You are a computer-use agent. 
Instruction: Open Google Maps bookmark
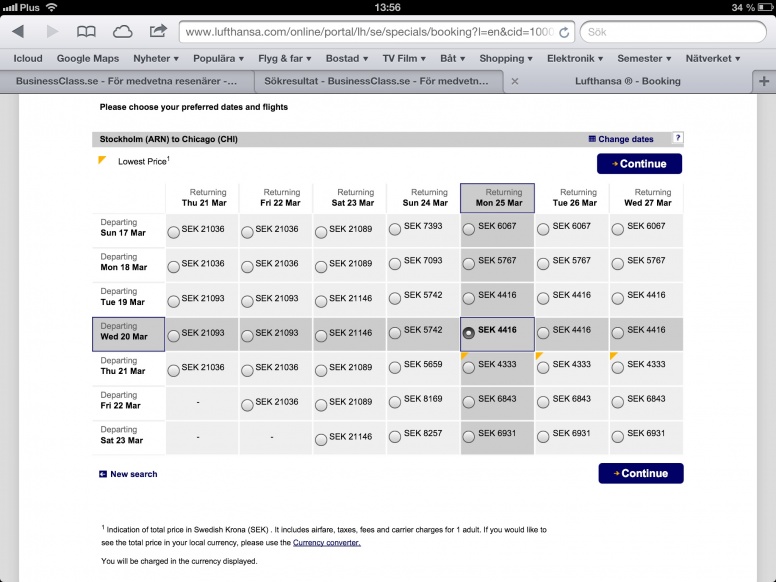(x=87, y=59)
